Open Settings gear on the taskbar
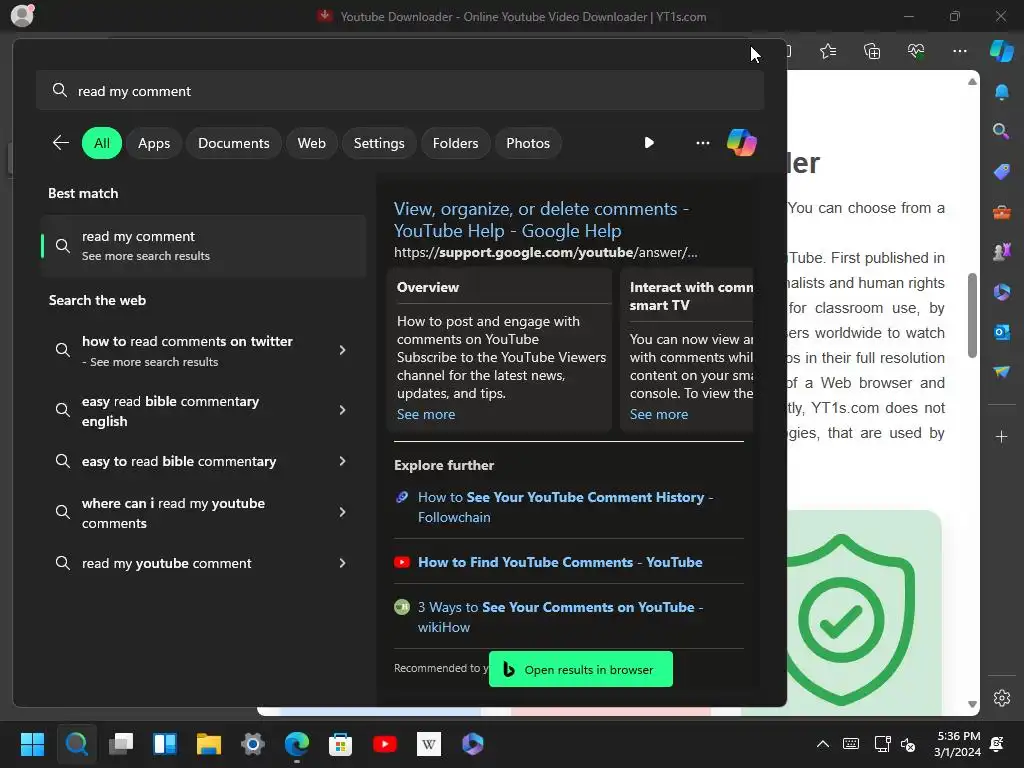 (x=253, y=744)
